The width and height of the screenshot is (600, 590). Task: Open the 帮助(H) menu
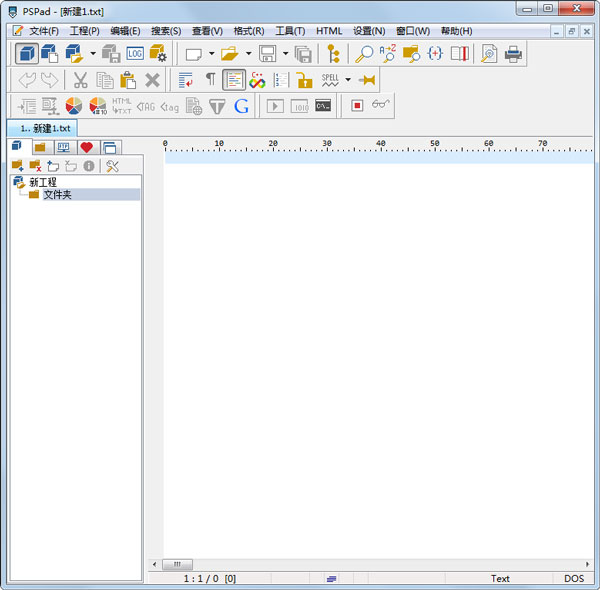(457, 31)
